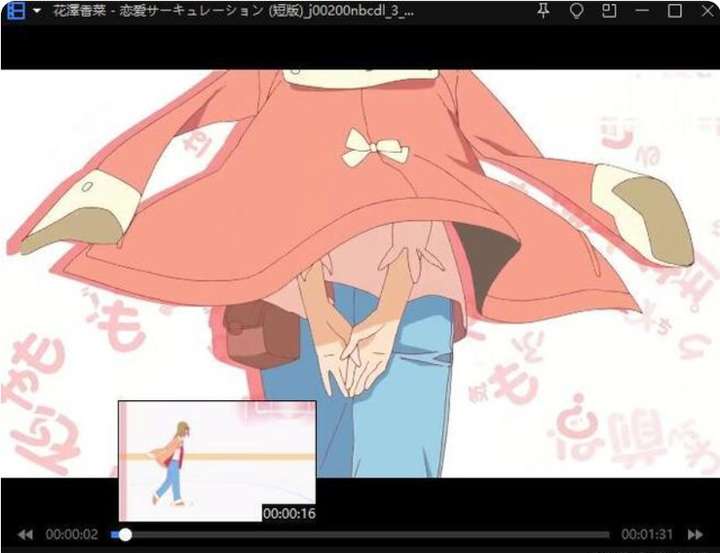Pin the player window on top
720x553 pixels.
543,11
